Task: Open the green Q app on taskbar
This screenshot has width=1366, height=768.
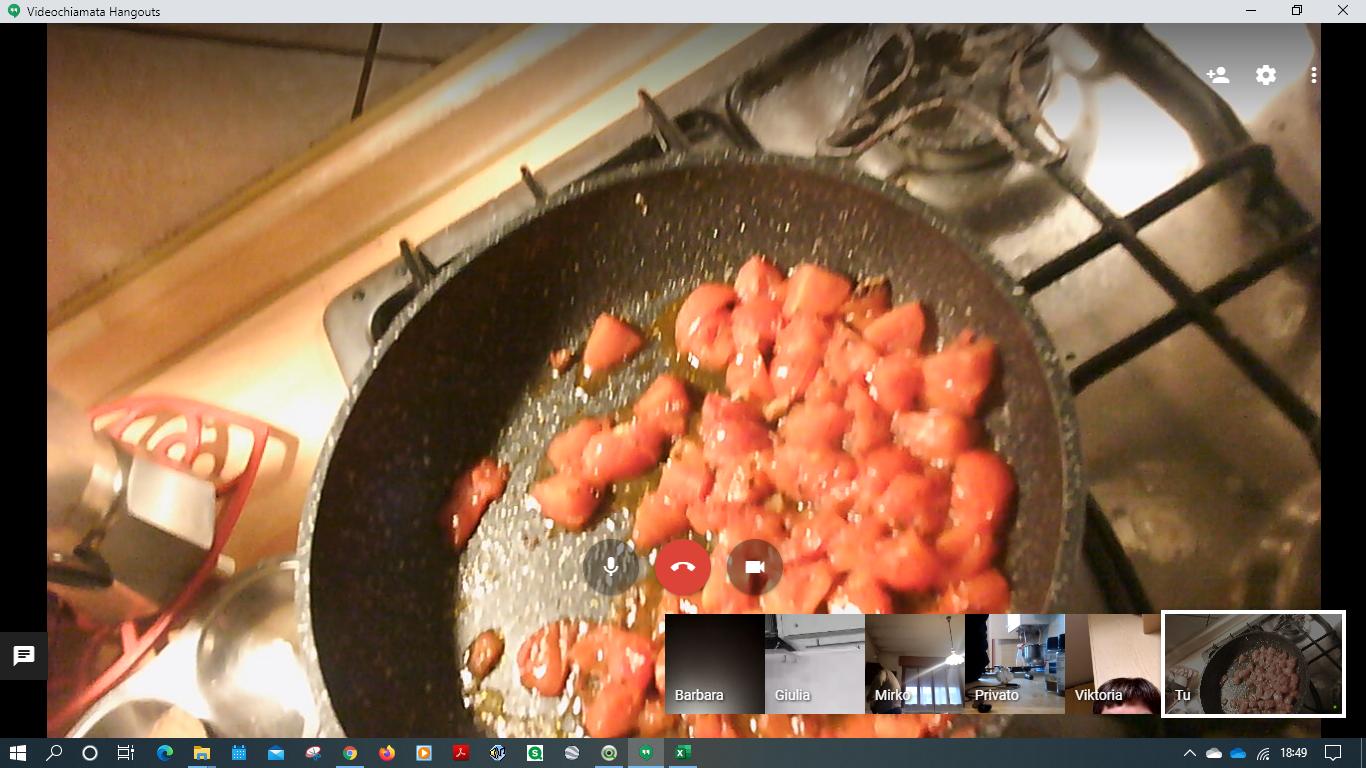Action: pyautogui.click(x=609, y=753)
